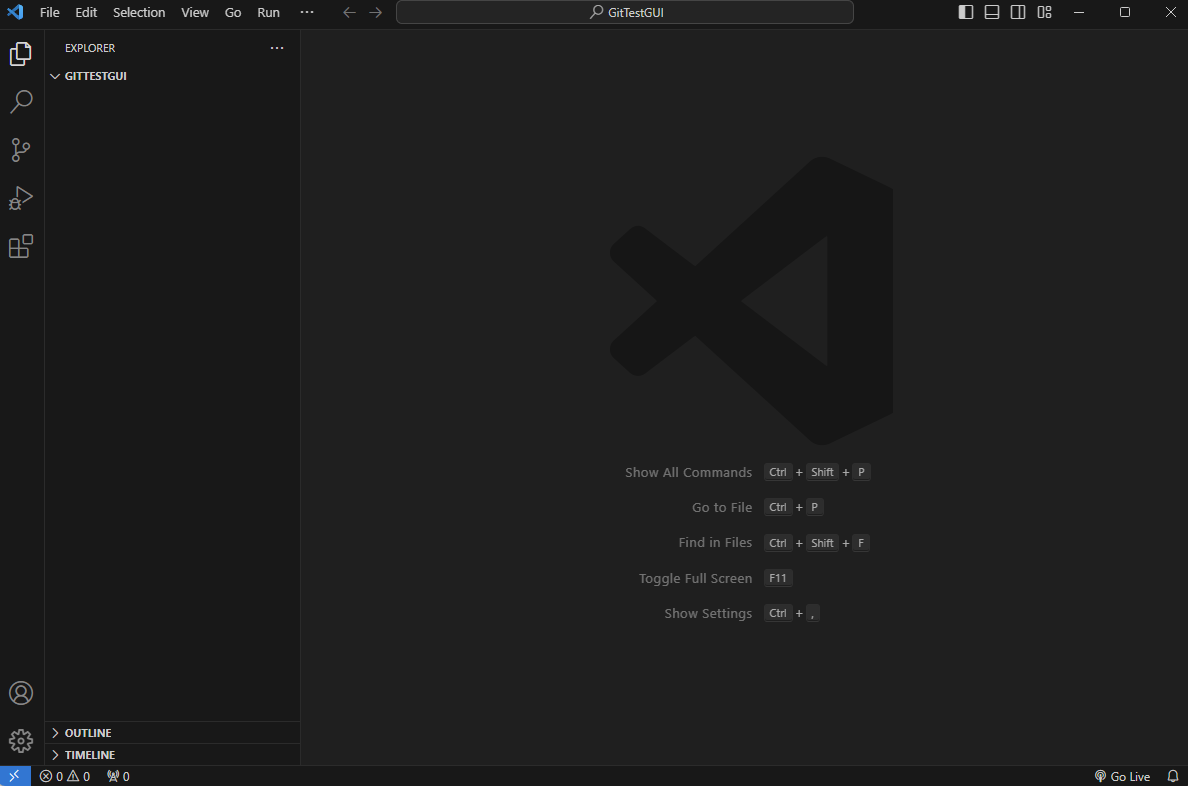Click the Go to File hint text
The image size is (1188, 786).
722,508
